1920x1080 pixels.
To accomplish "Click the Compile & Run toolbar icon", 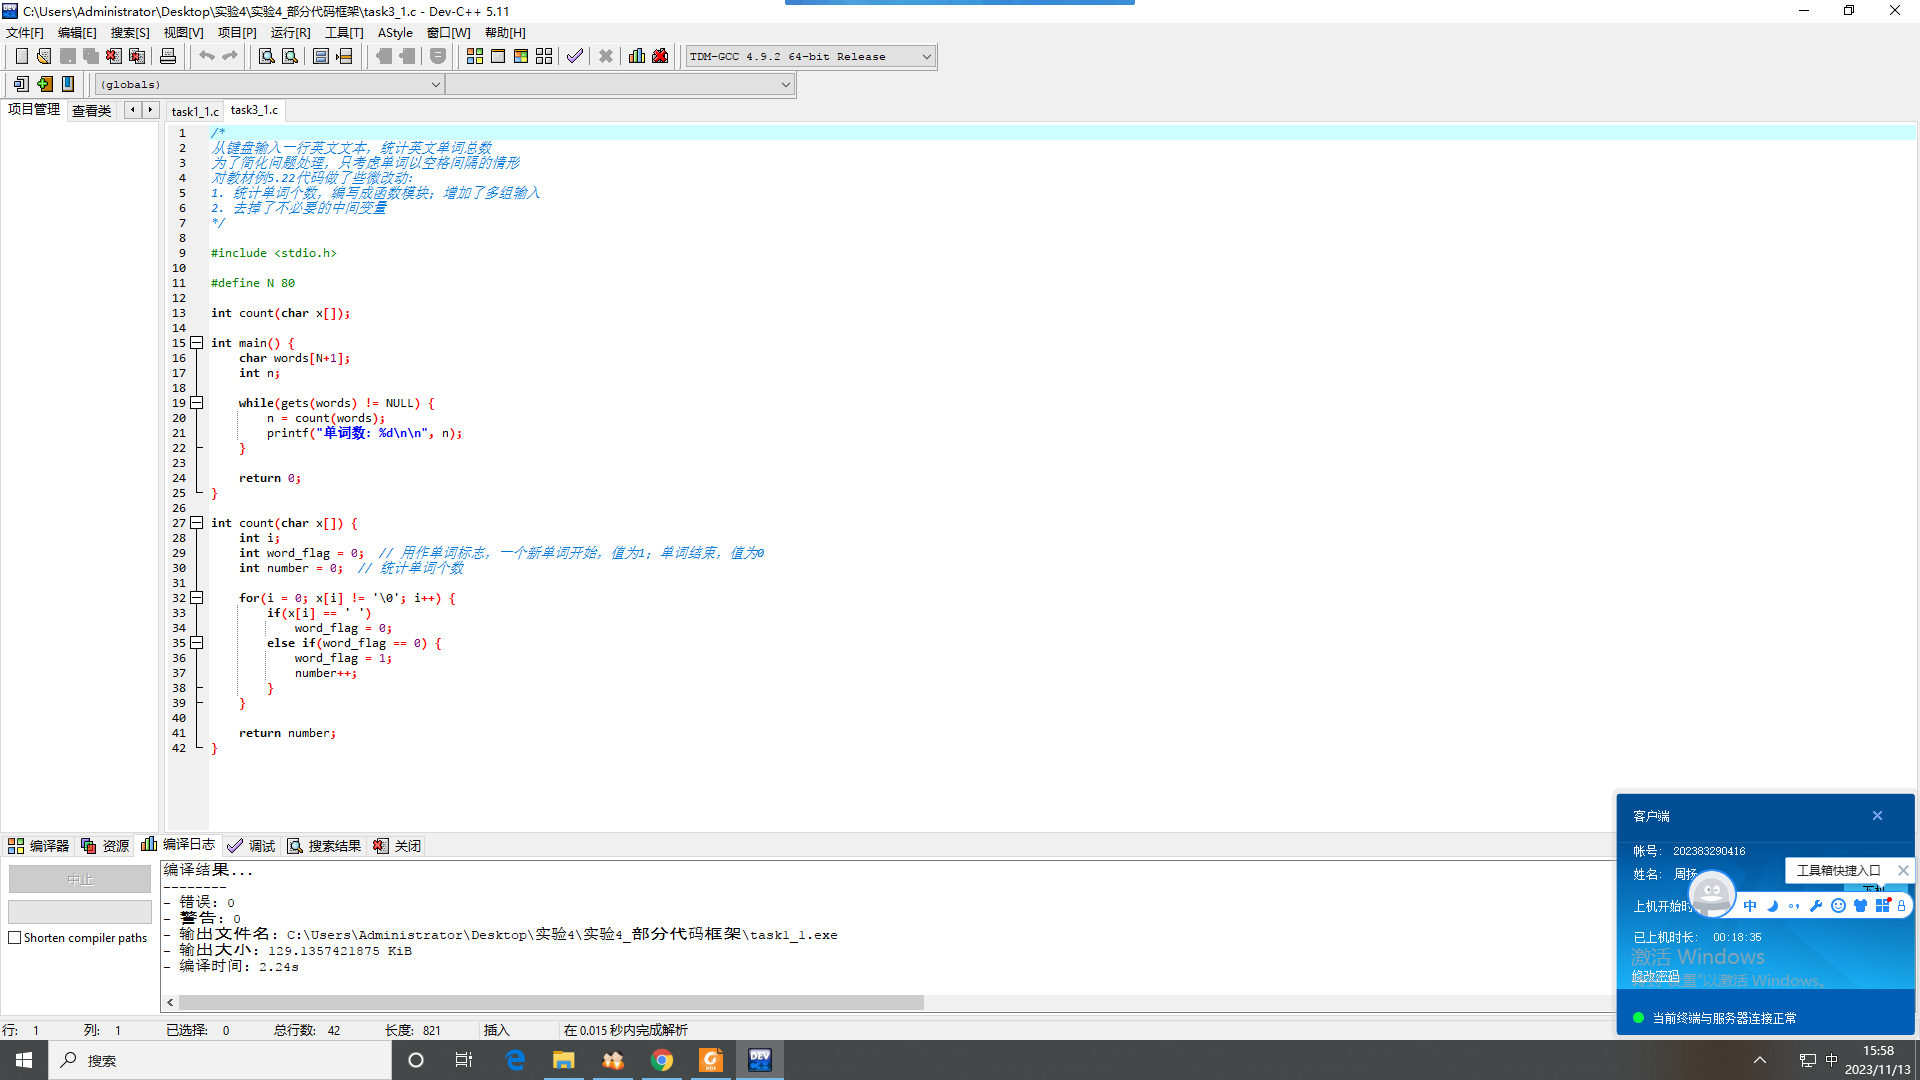I will (521, 56).
